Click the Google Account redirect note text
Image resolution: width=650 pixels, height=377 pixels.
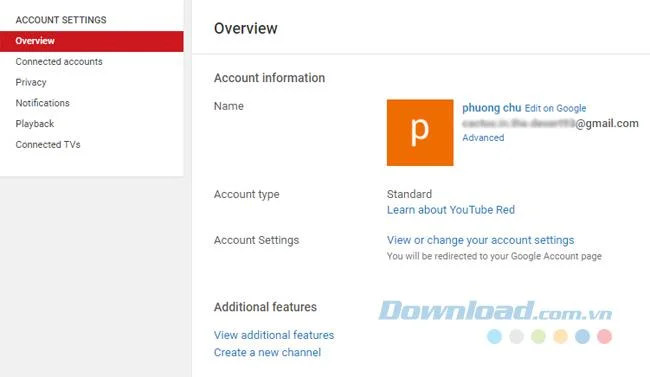pyautogui.click(x=494, y=256)
